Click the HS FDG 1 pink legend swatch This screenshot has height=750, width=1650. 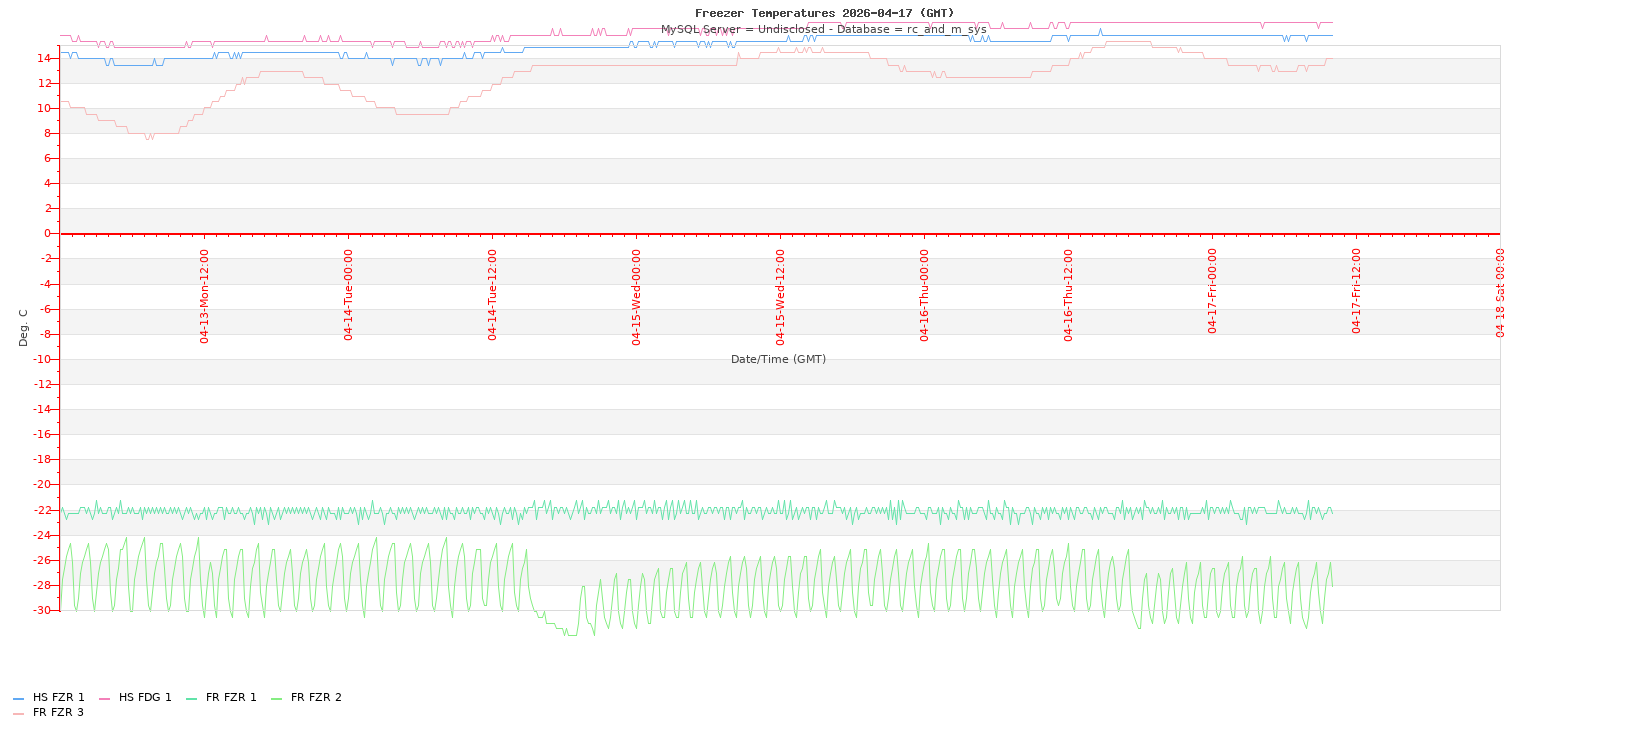(104, 698)
